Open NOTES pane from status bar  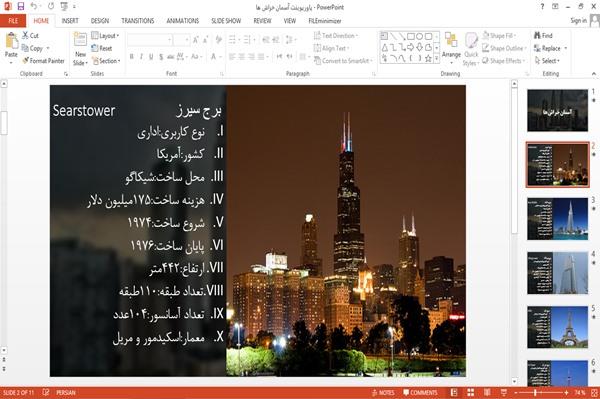[383, 392]
